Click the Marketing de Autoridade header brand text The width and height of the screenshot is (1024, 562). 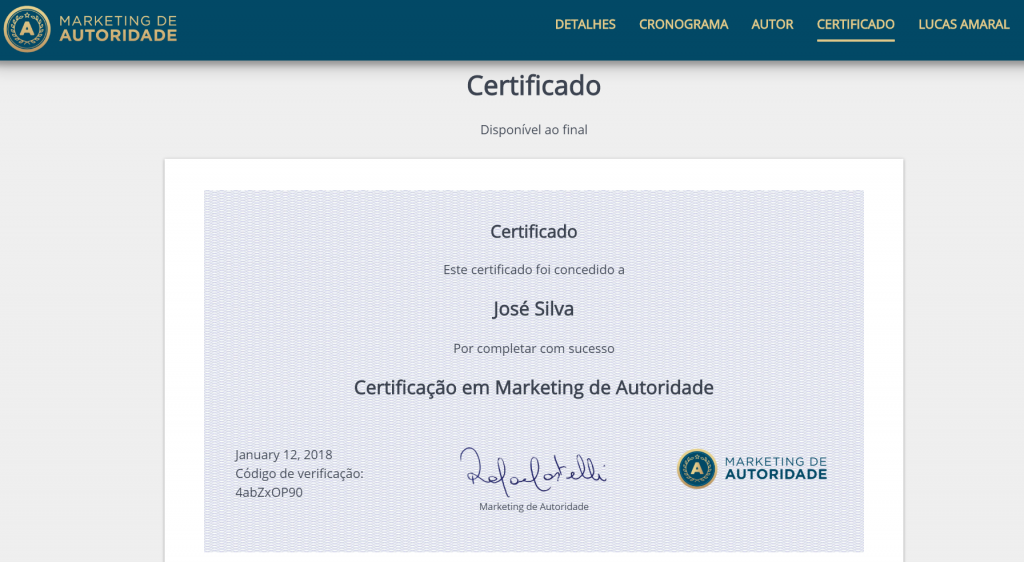pos(118,29)
